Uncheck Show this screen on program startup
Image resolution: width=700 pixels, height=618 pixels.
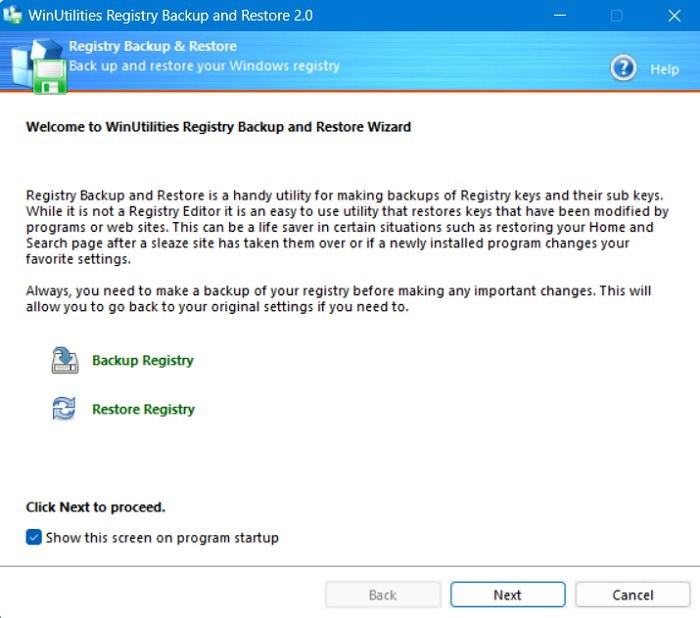pyautogui.click(x=34, y=537)
